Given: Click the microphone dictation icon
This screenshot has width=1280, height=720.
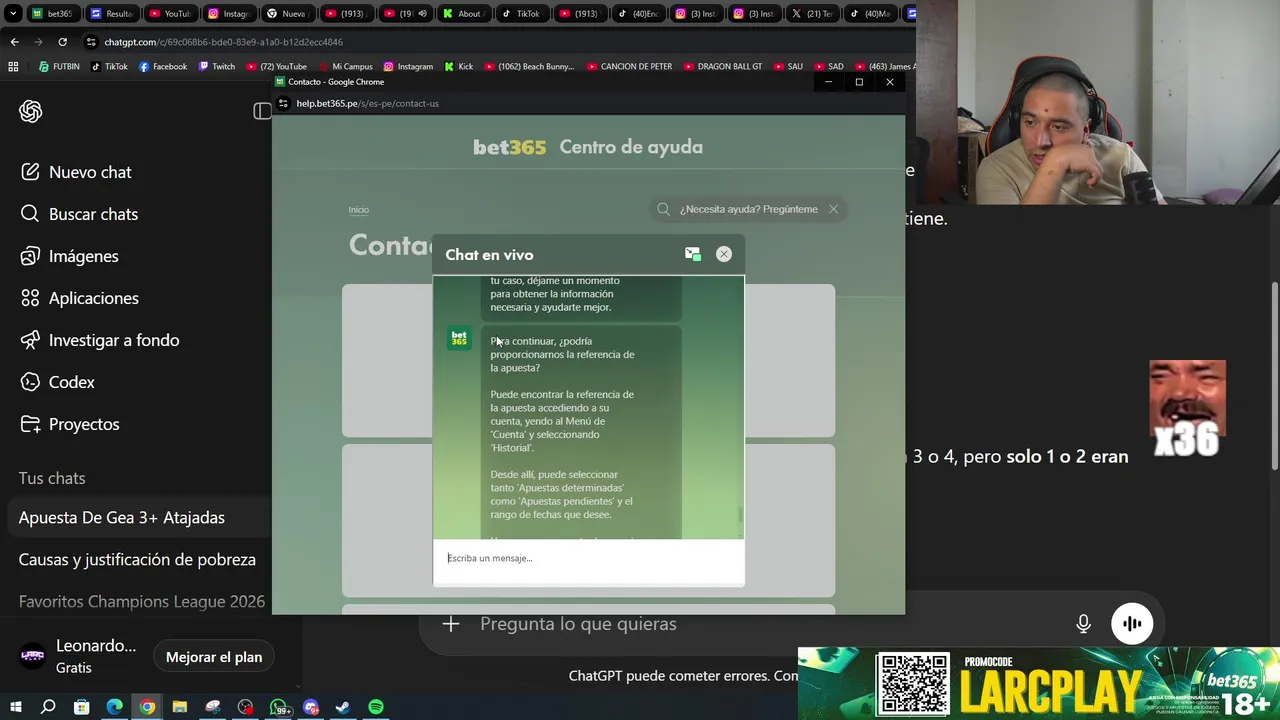Looking at the screenshot, I should click(x=1083, y=624).
